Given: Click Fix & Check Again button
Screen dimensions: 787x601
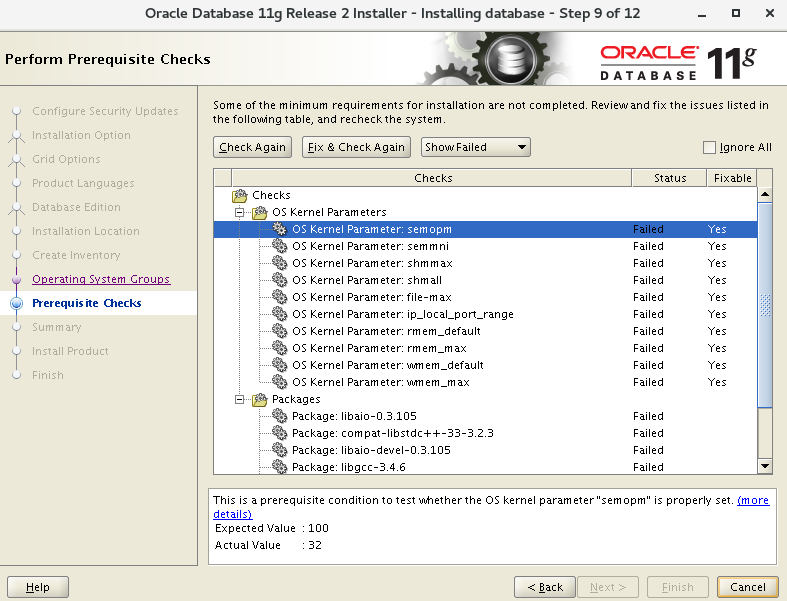Looking at the screenshot, I should pos(356,147).
